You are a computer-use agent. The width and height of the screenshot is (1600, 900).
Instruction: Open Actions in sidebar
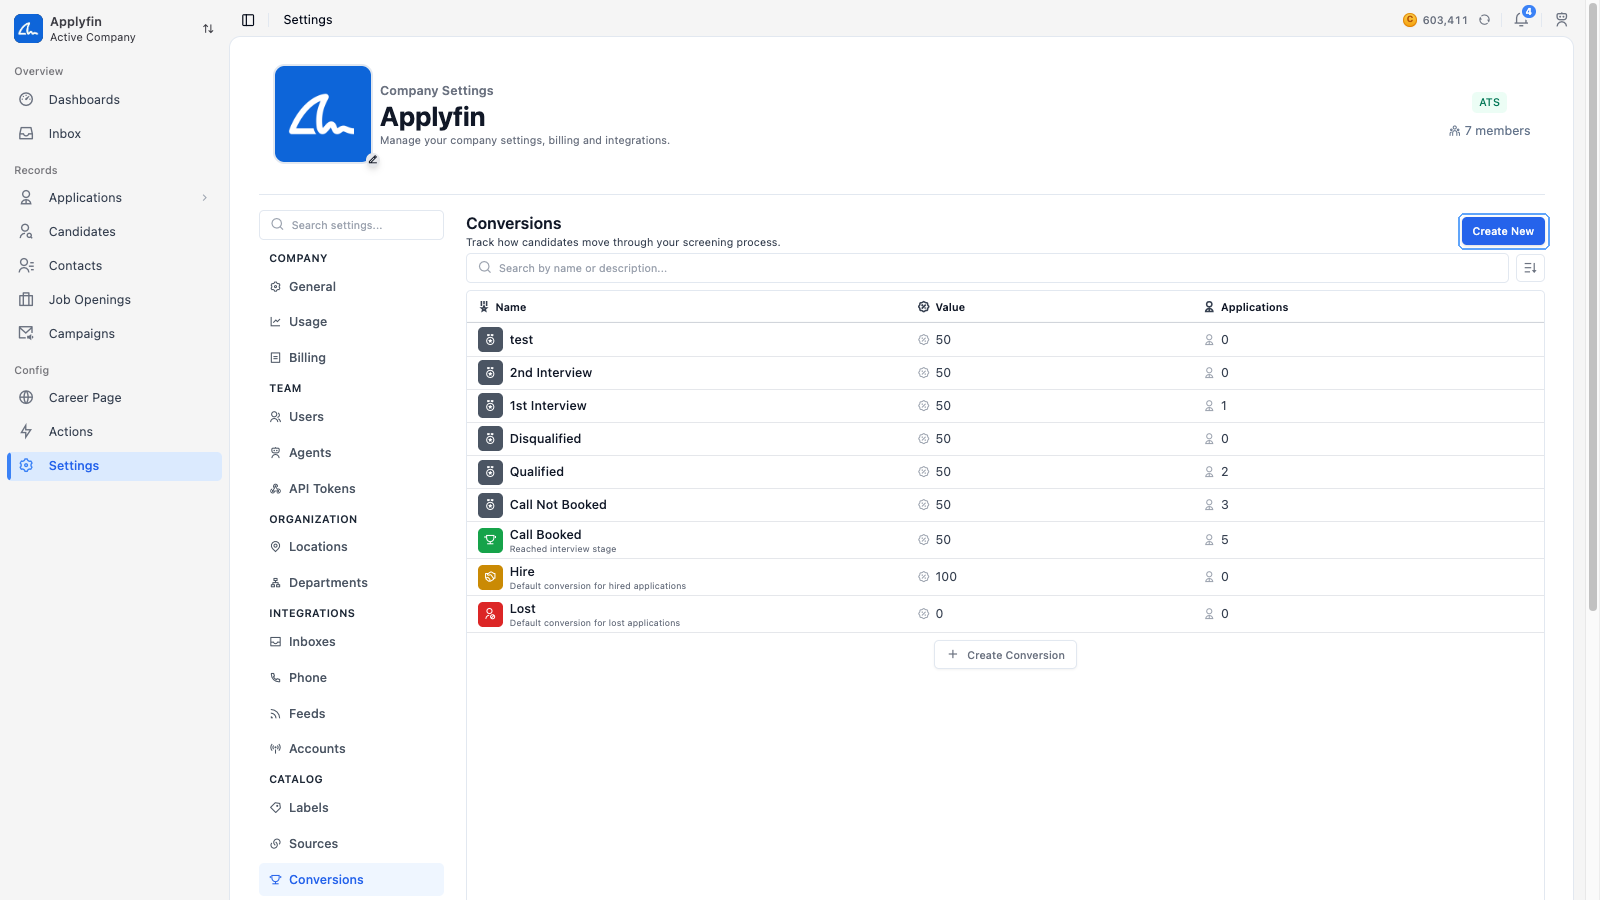[114, 432]
